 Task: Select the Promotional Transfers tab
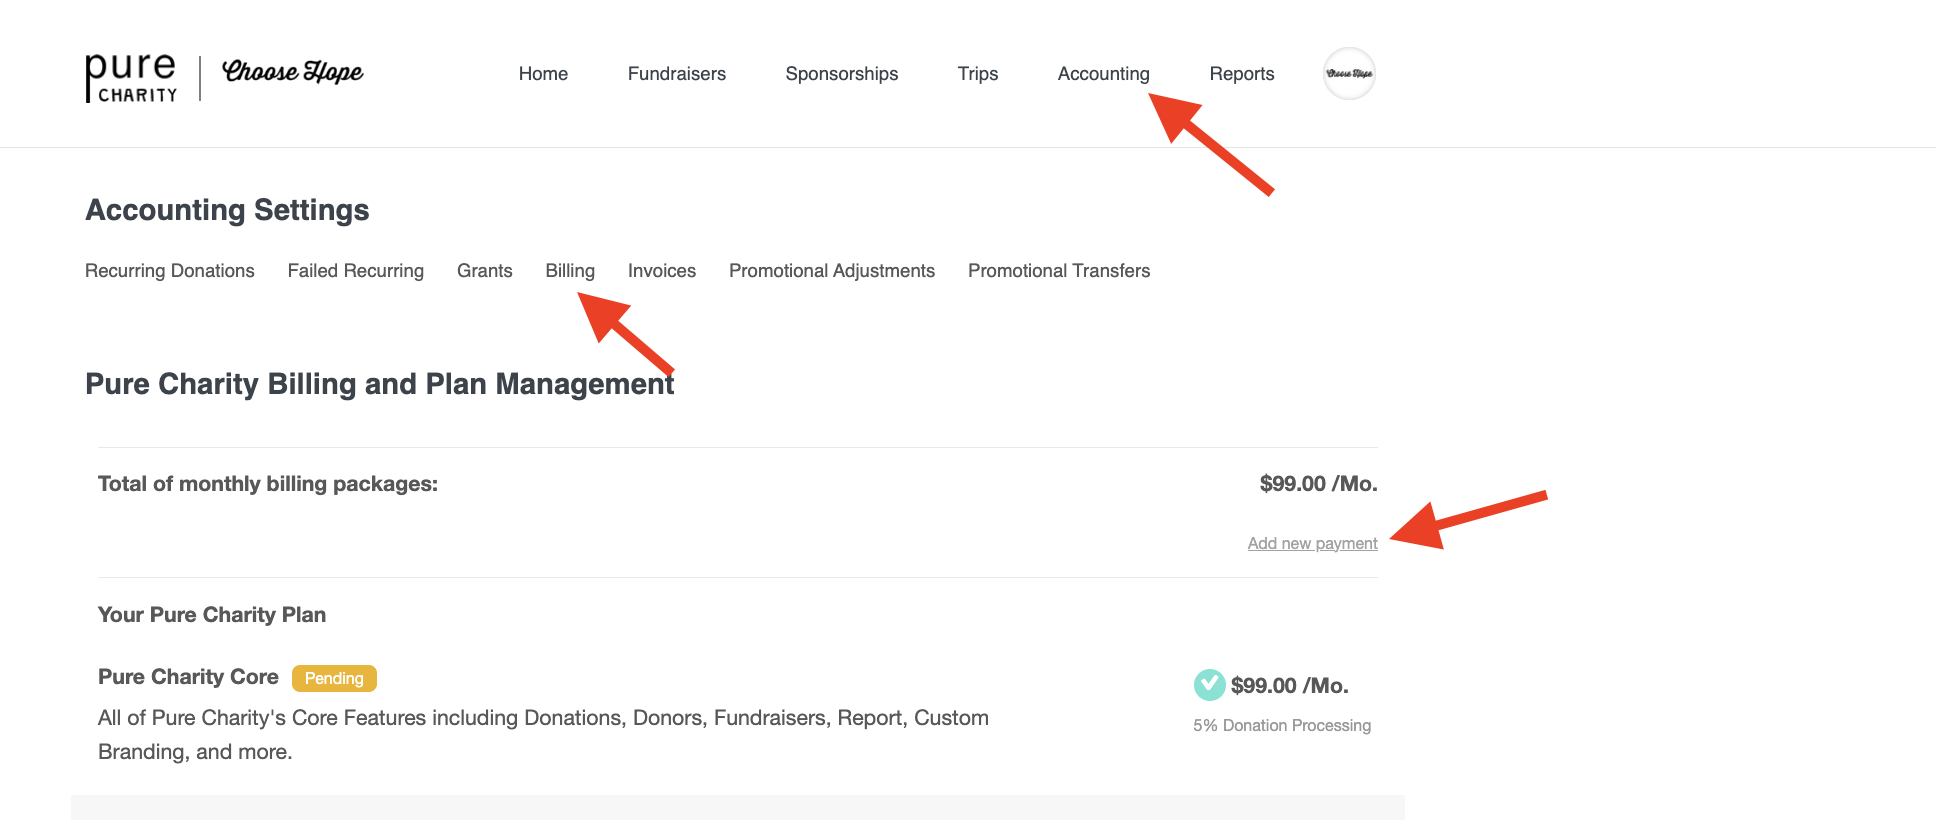click(x=1058, y=271)
